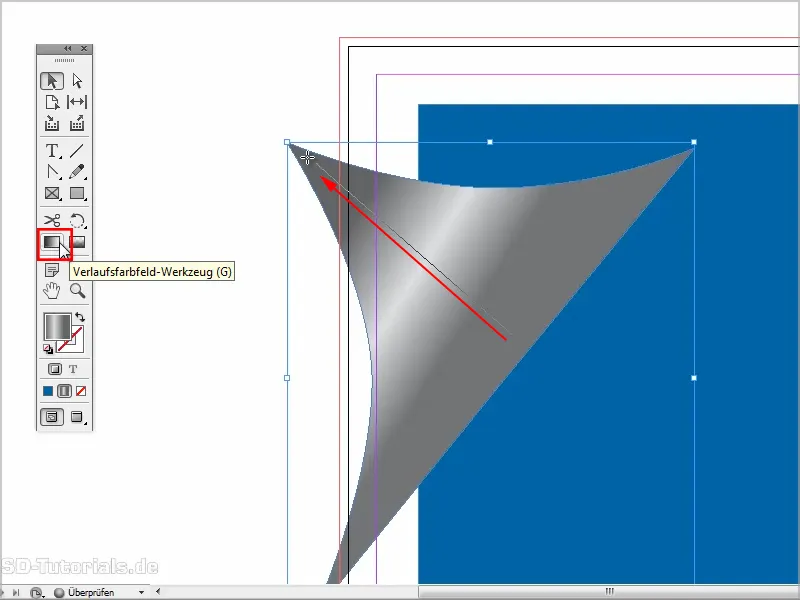This screenshot has width=800, height=600.
Task: Choose the Page tool
Action: click(52, 102)
